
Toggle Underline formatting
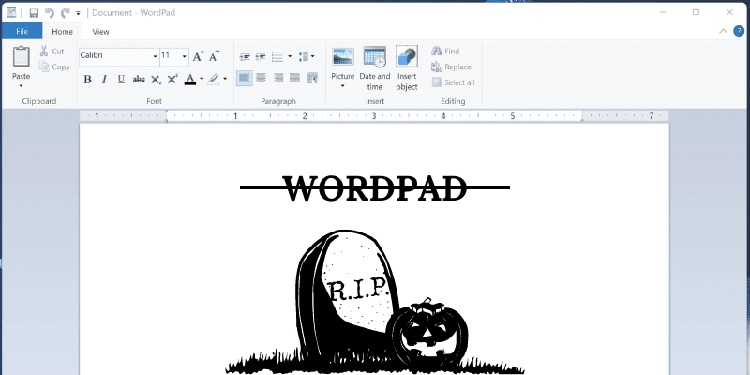click(x=121, y=79)
